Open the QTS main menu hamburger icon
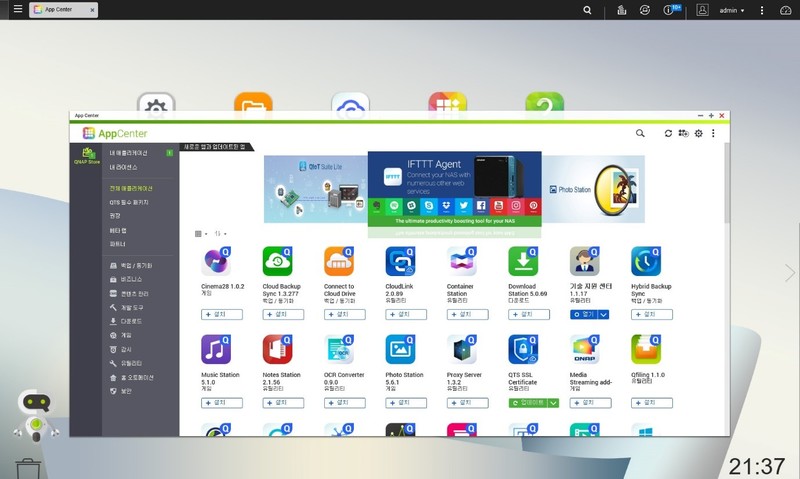800x479 pixels. pyautogui.click(x=18, y=9)
